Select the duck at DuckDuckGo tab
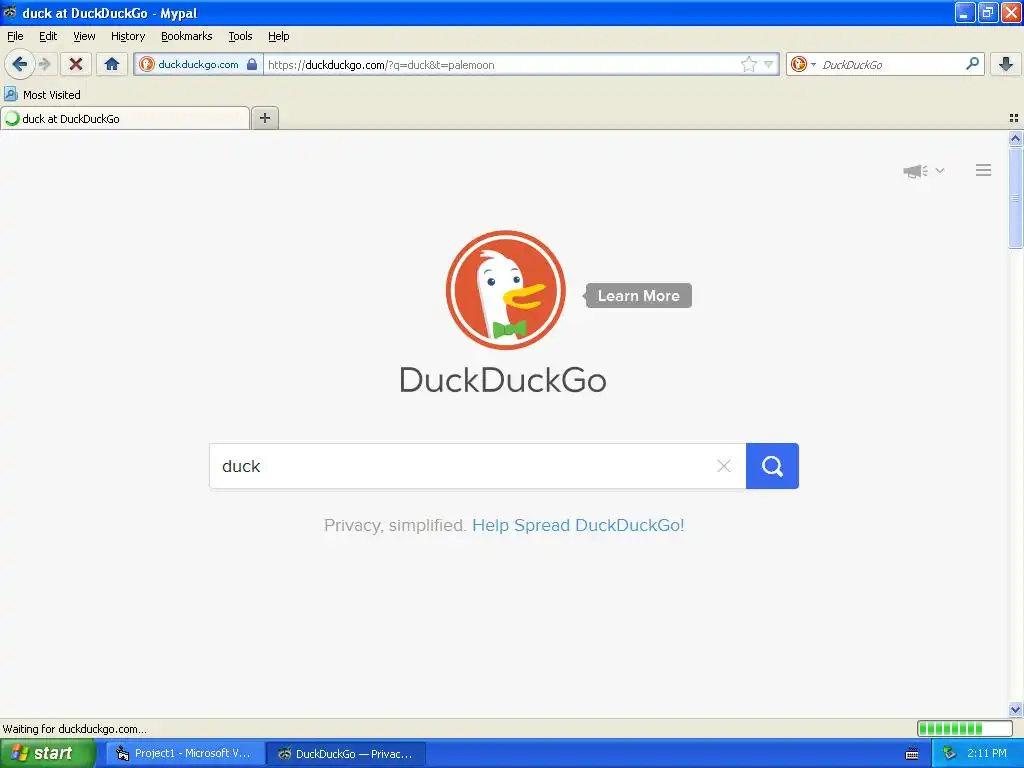 (125, 118)
